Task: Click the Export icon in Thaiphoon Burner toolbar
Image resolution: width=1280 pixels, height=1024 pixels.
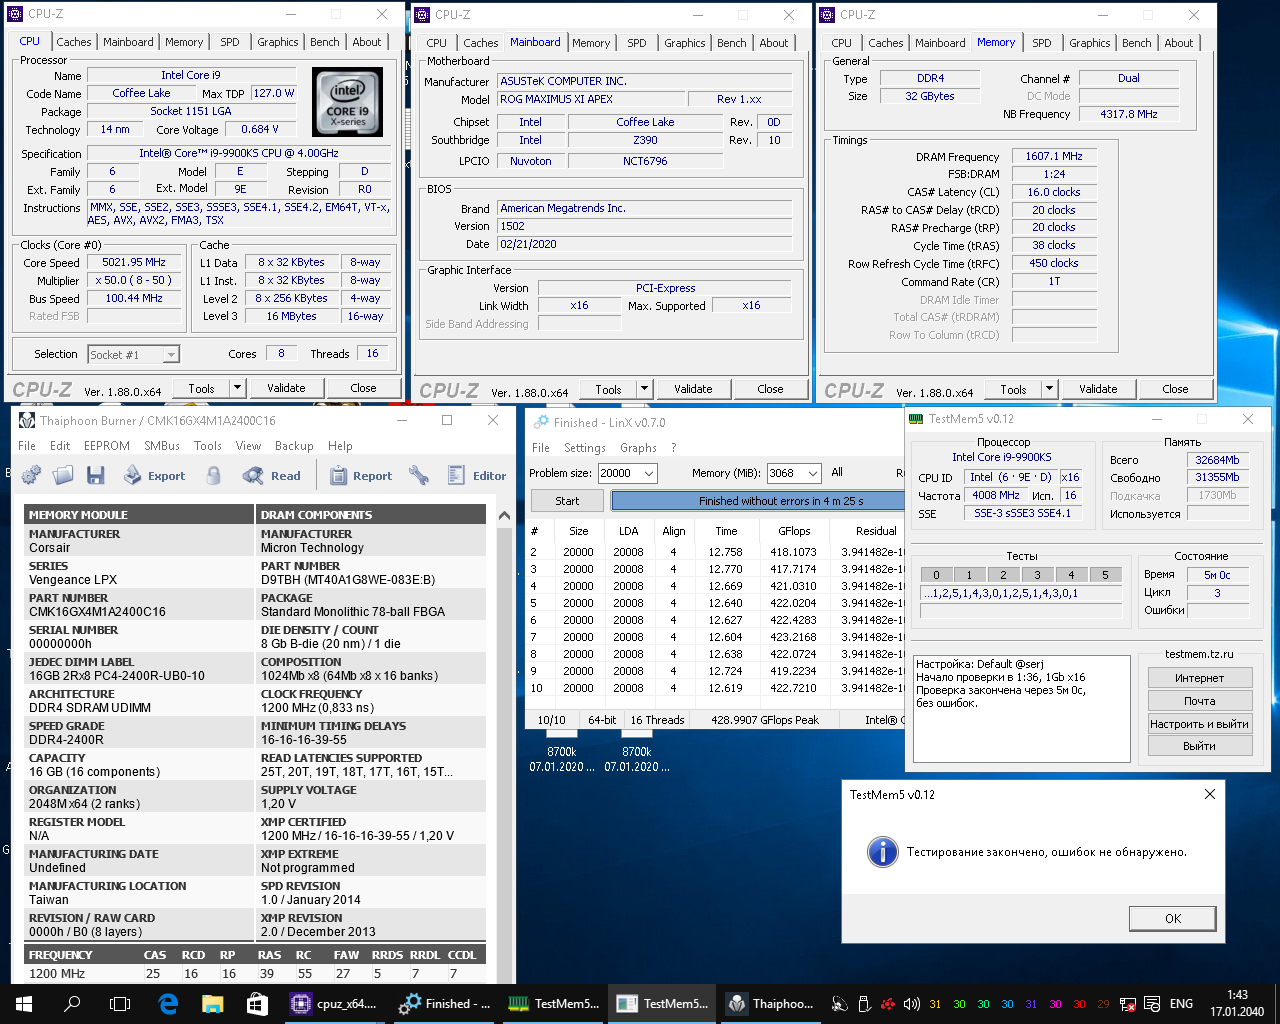Action: point(133,476)
